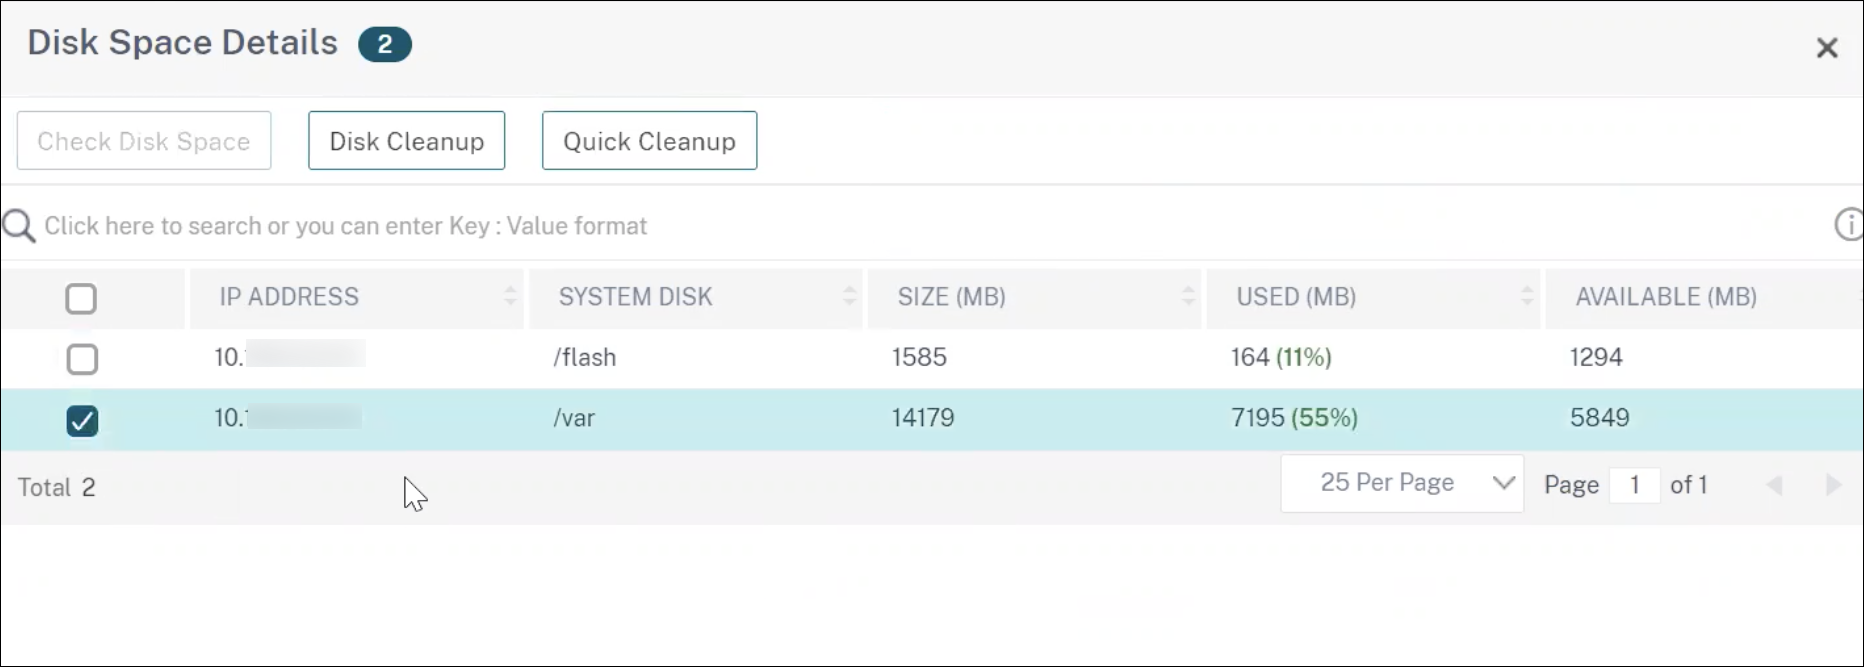This screenshot has width=1864, height=667.
Task: Open the search info help icon
Action: 1848,225
